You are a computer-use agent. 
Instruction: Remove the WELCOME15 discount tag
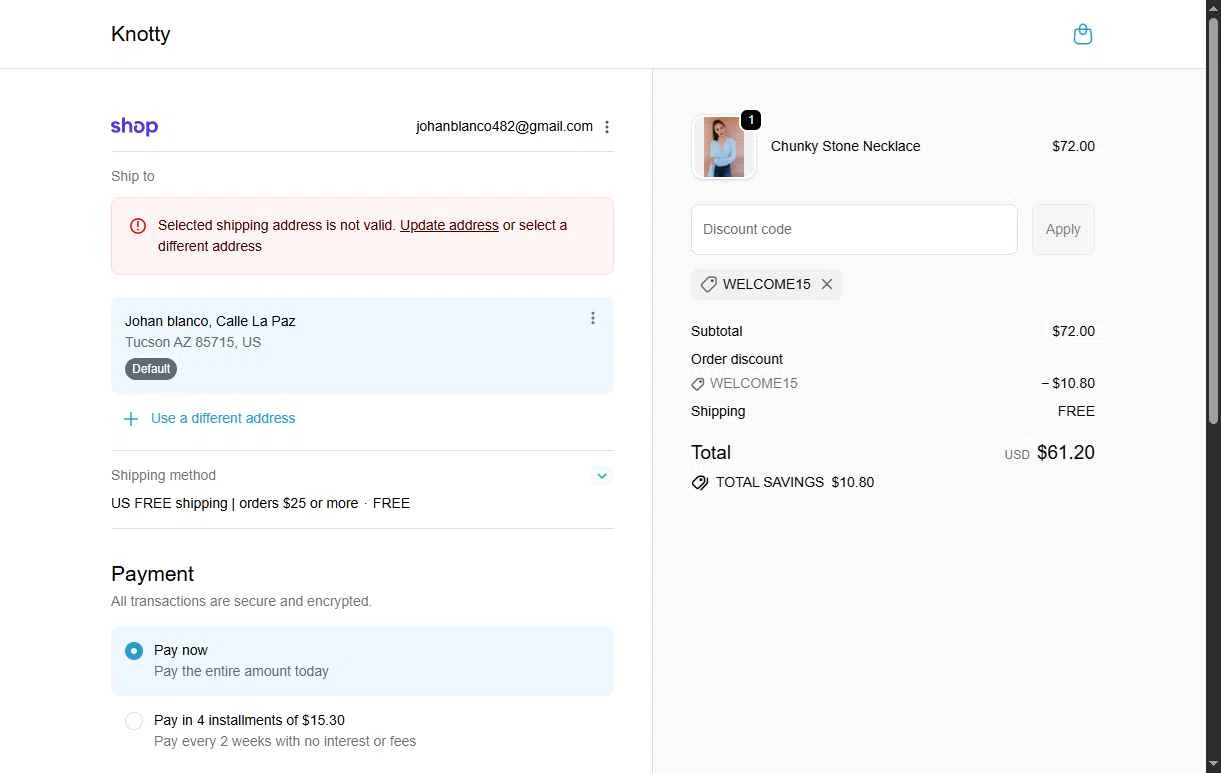(827, 284)
